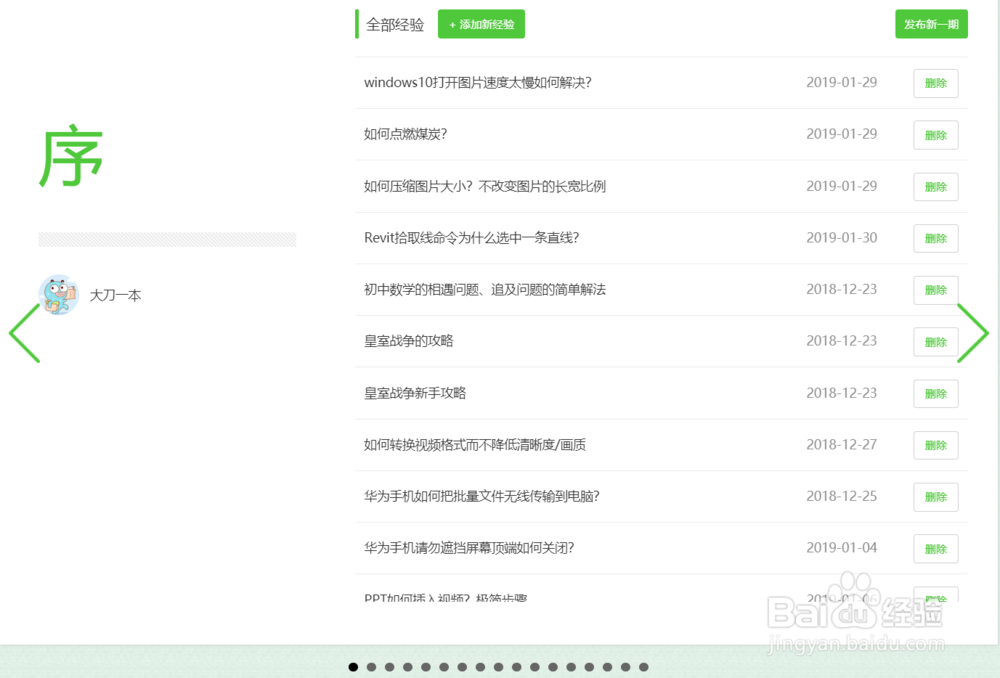This screenshot has width=1000, height=678.
Task: Click the username 大刀一本
Action: 114,295
